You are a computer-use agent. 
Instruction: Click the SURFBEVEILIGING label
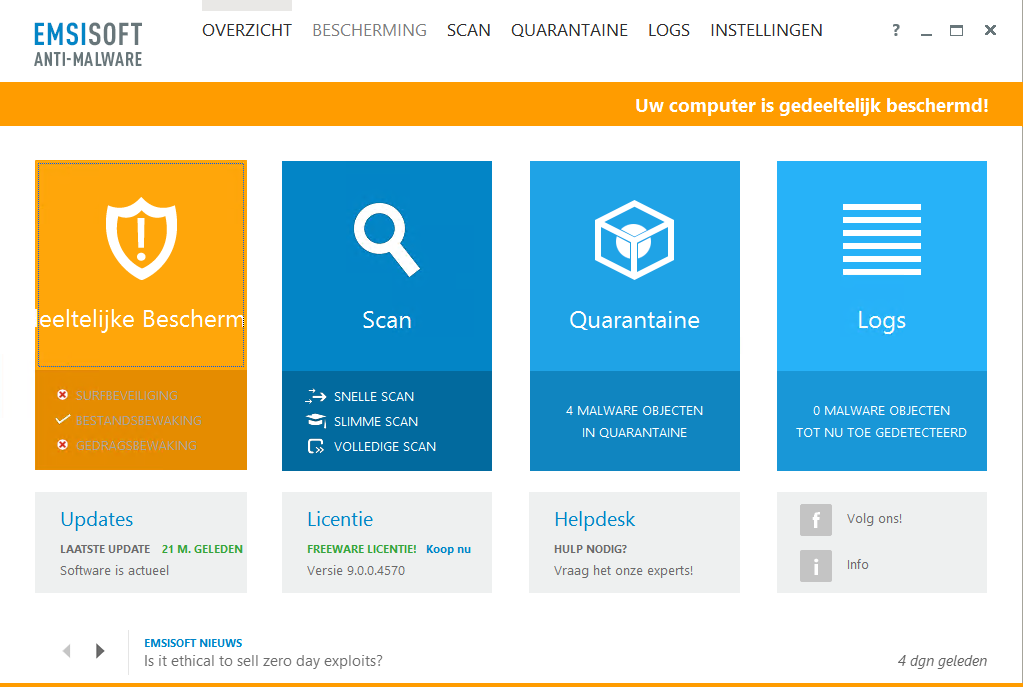pos(127,395)
